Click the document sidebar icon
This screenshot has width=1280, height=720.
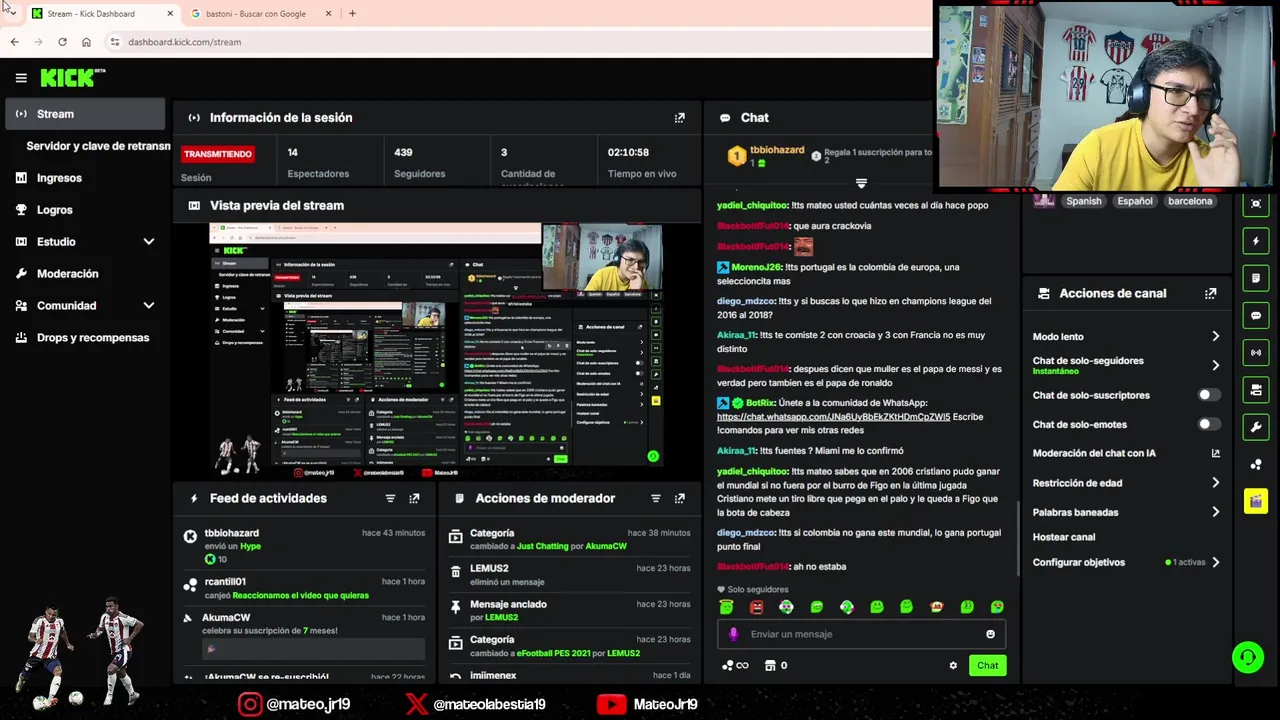tap(1256, 278)
